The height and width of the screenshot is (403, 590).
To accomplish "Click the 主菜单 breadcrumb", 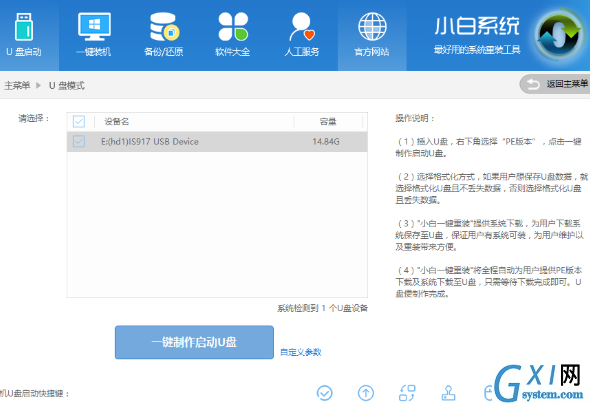I will 17,85.
